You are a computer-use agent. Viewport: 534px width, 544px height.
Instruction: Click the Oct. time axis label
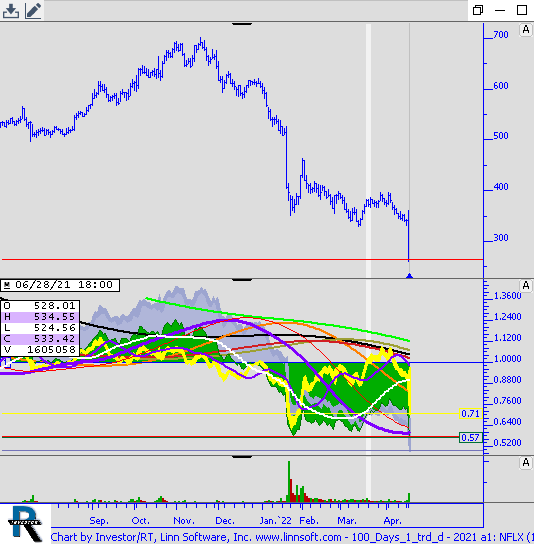click(141, 521)
